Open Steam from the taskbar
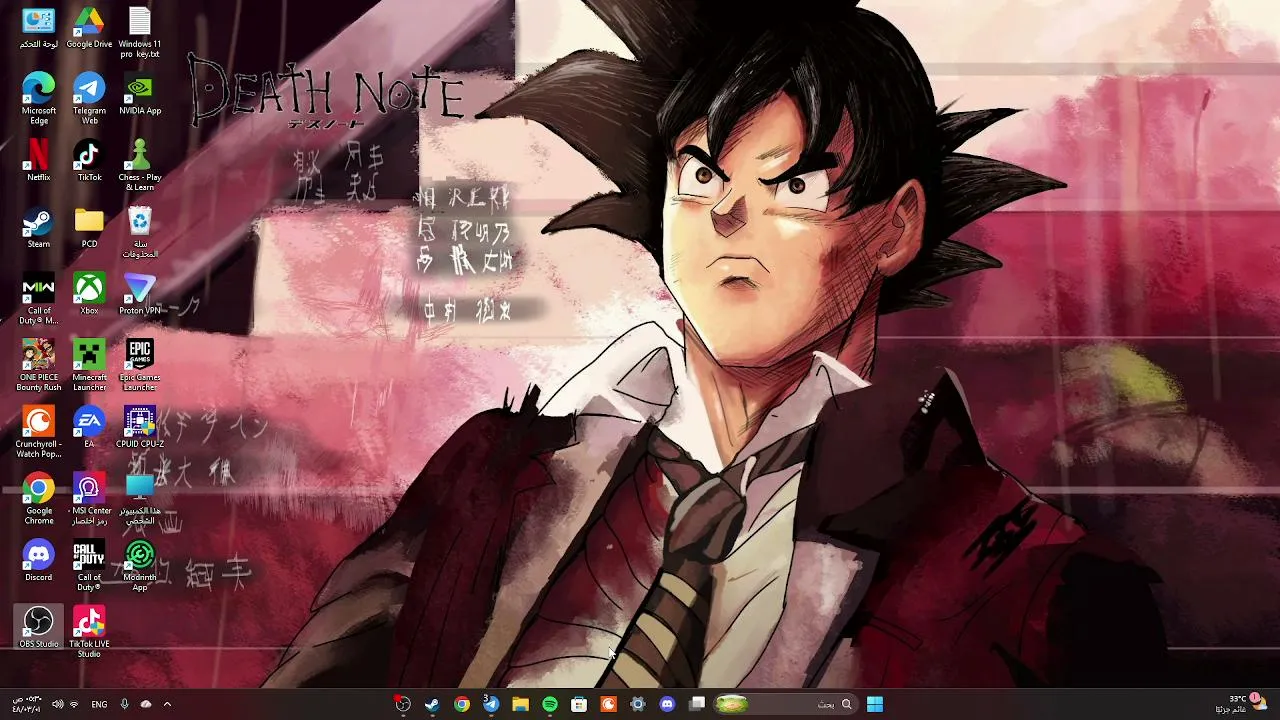 432,704
